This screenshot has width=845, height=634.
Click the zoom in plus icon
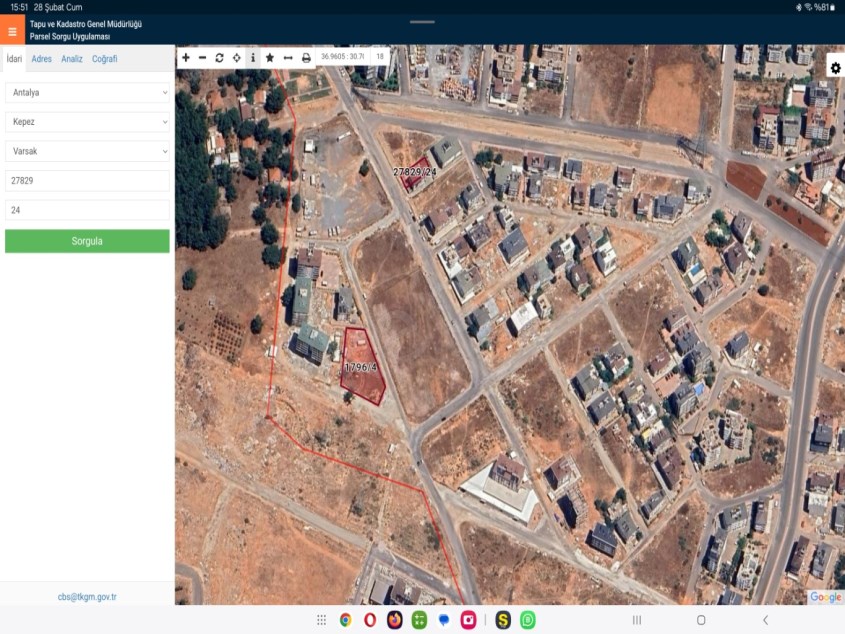186,58
